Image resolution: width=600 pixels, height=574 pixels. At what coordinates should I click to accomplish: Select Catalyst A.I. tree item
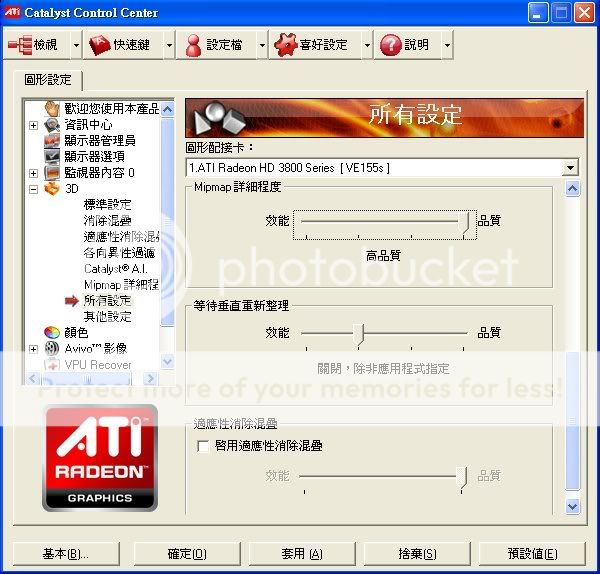click(116, 269)
